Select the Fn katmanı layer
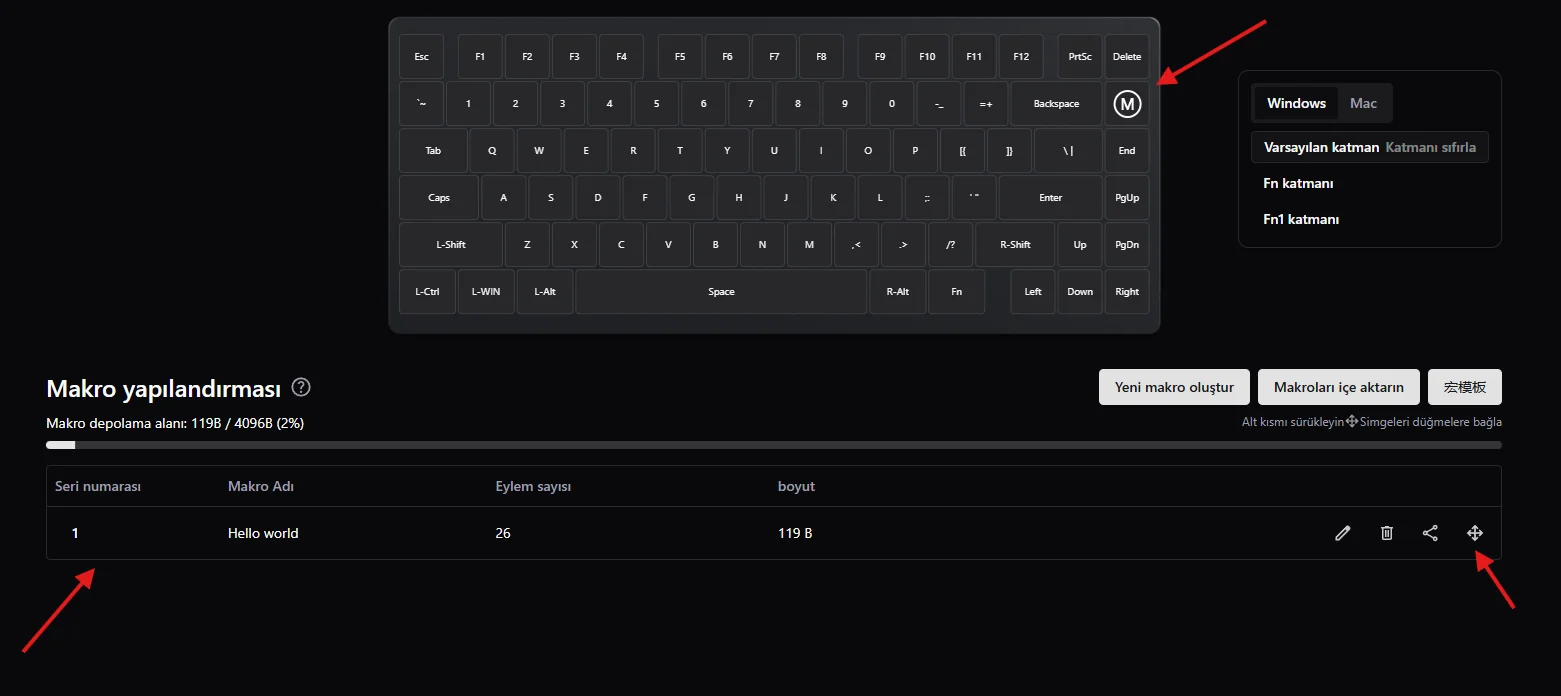 1298,183
